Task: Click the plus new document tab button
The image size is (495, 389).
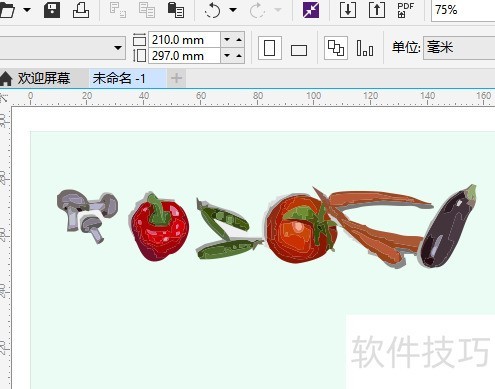Action: [x=176, y=79]
